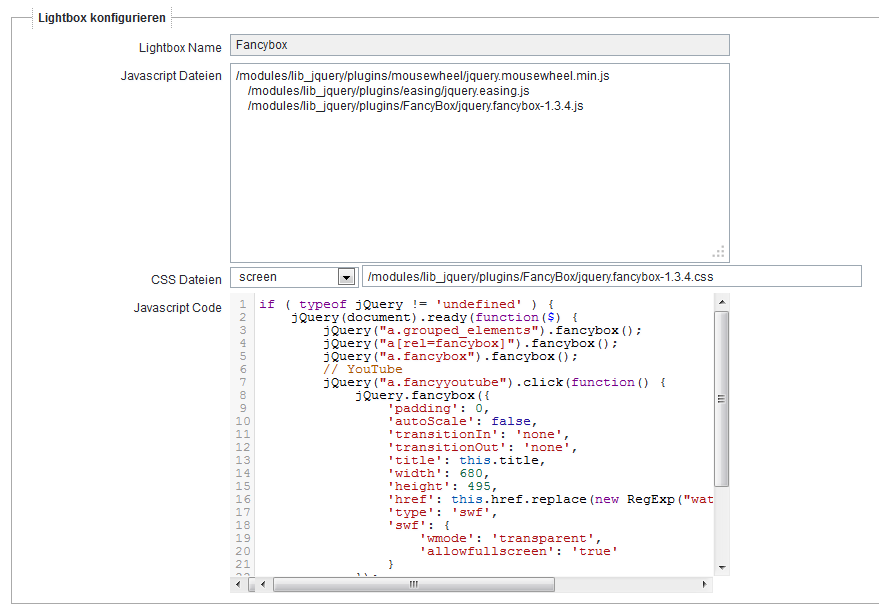Click the 'href' line with RegExp replace
Image resolution: width=879 pixels, height=605 pixels.
pyautogui.click(x=550, y=499)
